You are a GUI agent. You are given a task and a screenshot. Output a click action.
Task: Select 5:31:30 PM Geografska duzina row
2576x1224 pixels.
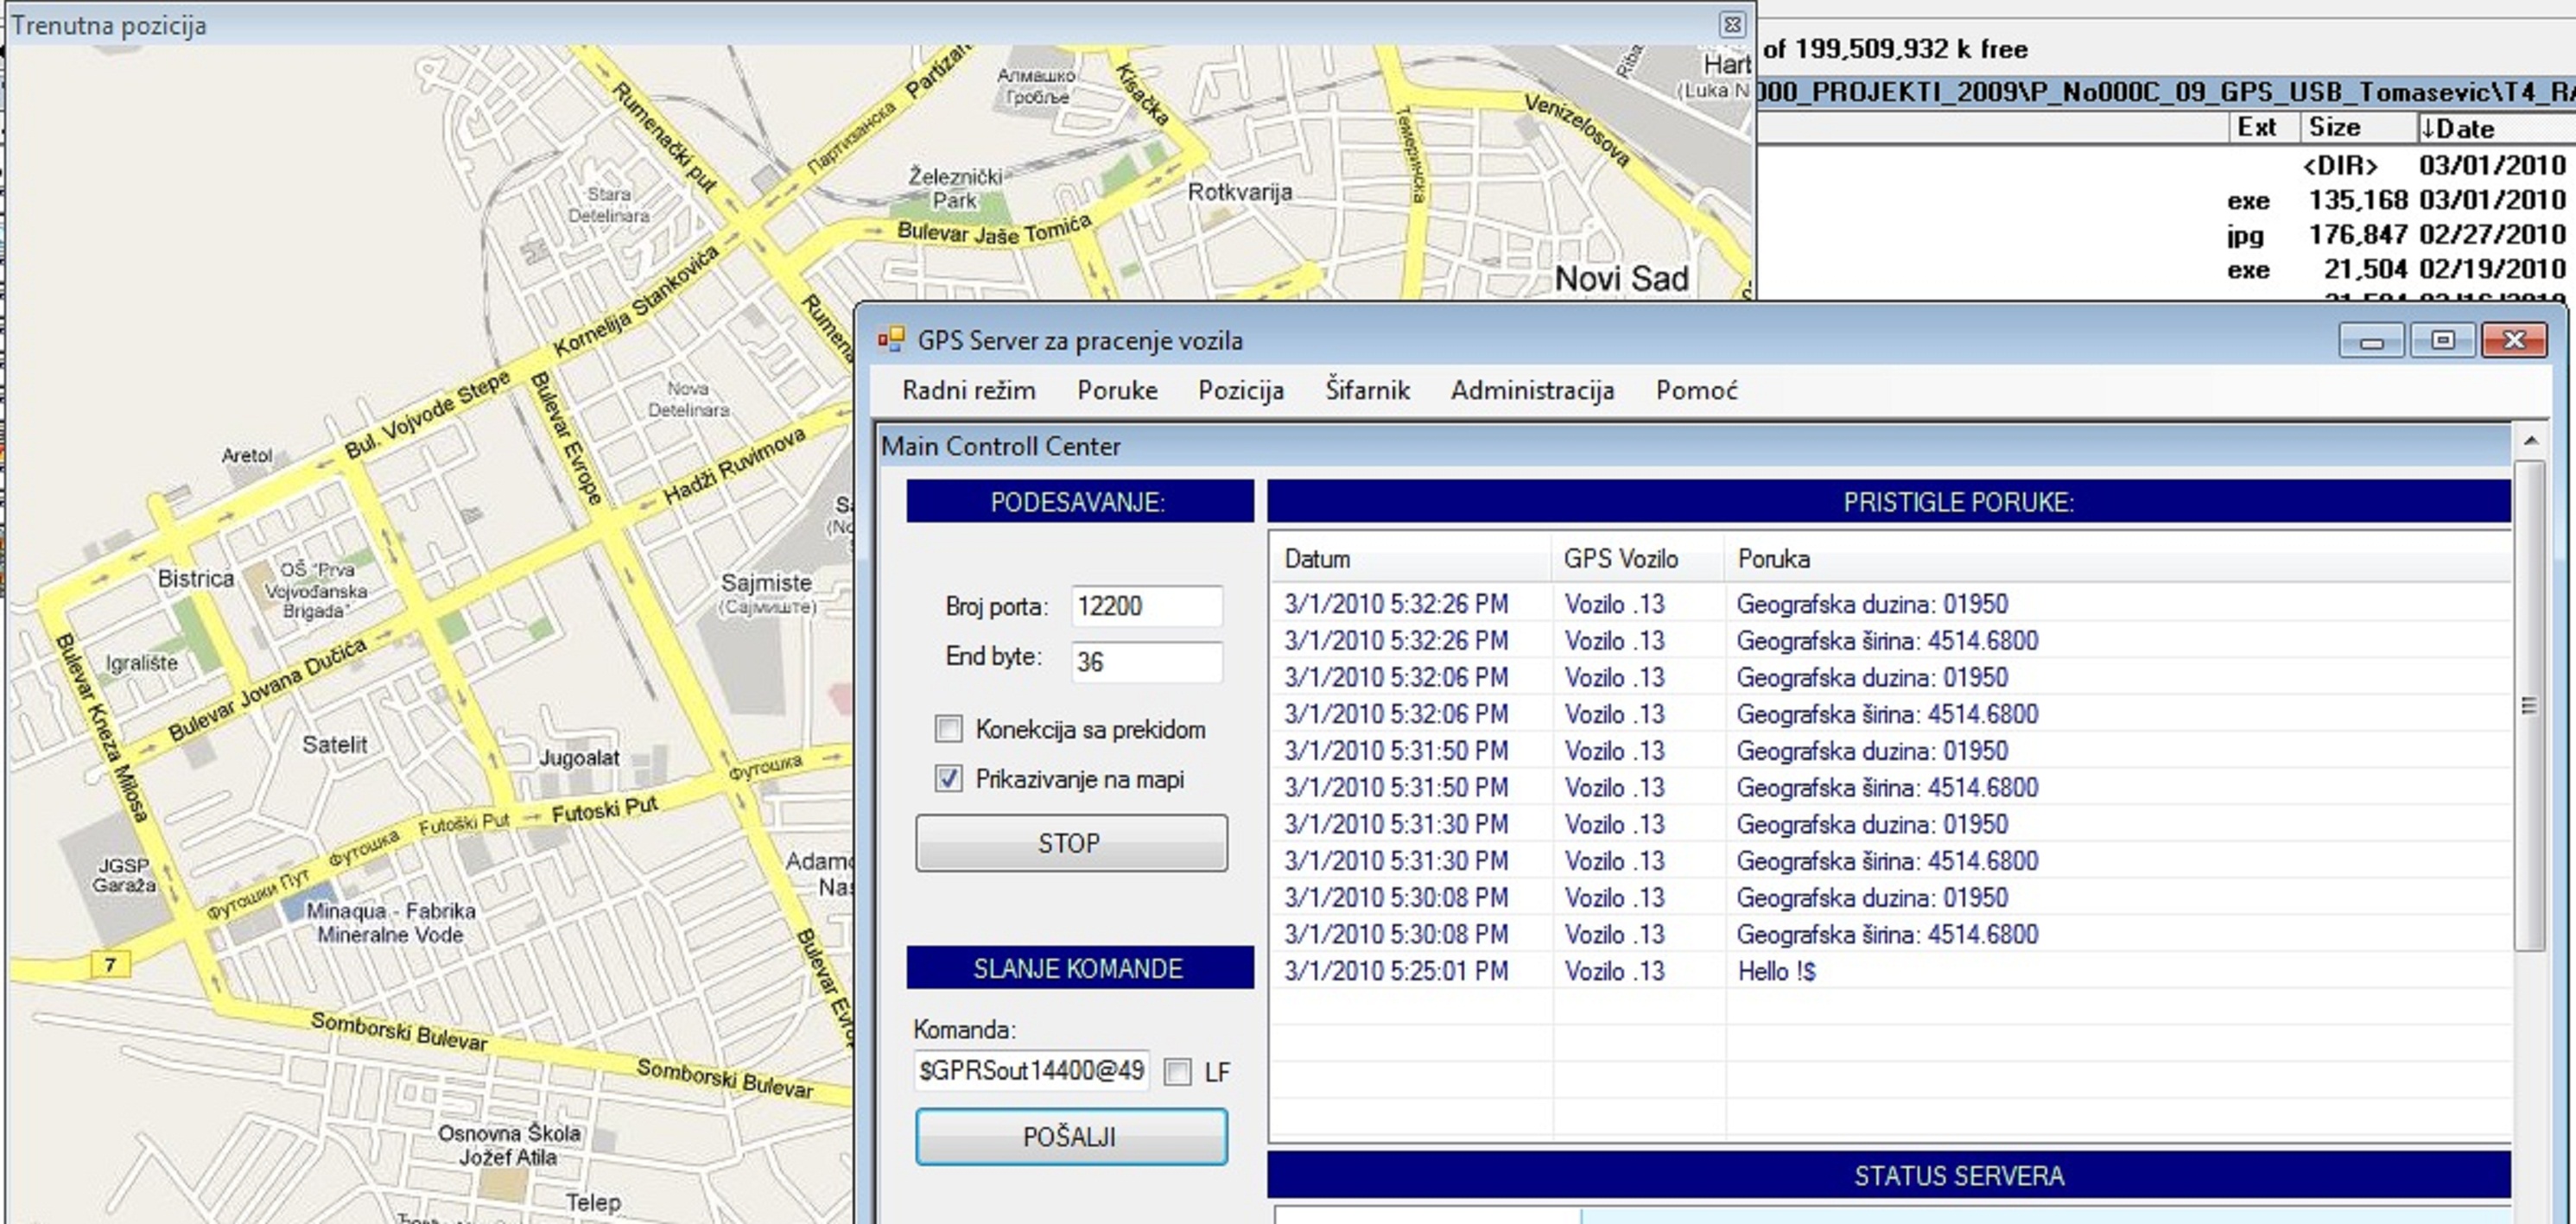(x=1891, y=824)
